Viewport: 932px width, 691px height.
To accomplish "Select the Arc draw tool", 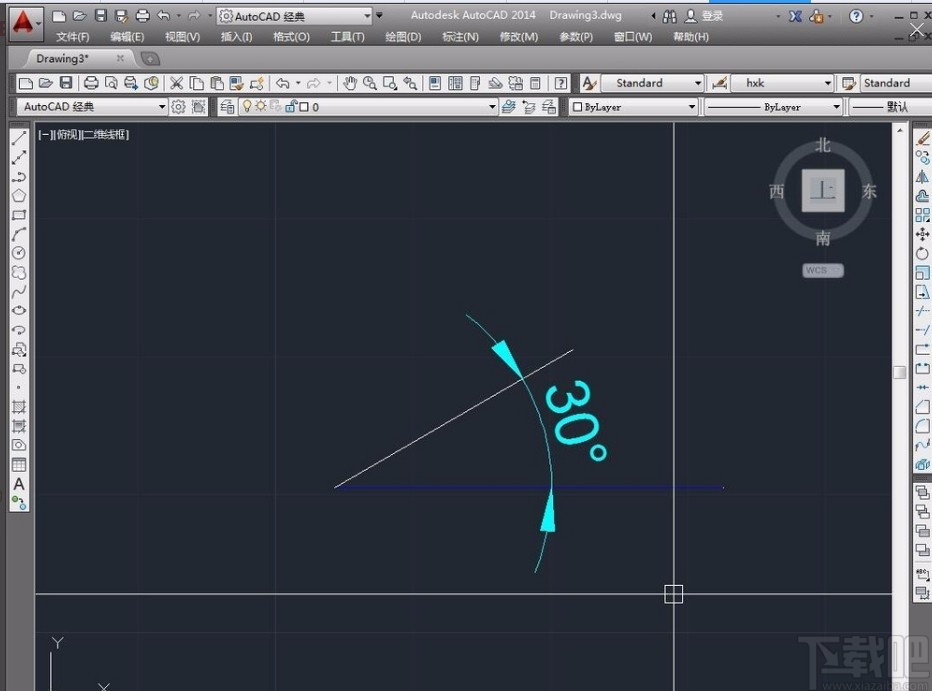I will pos(18,234).
